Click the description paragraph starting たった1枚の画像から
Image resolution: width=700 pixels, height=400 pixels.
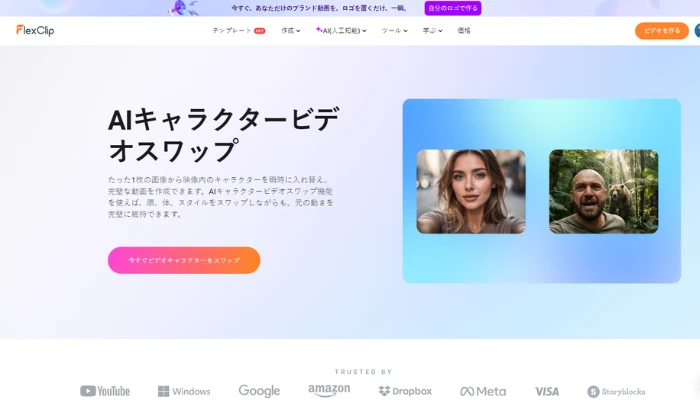[221, 197]
